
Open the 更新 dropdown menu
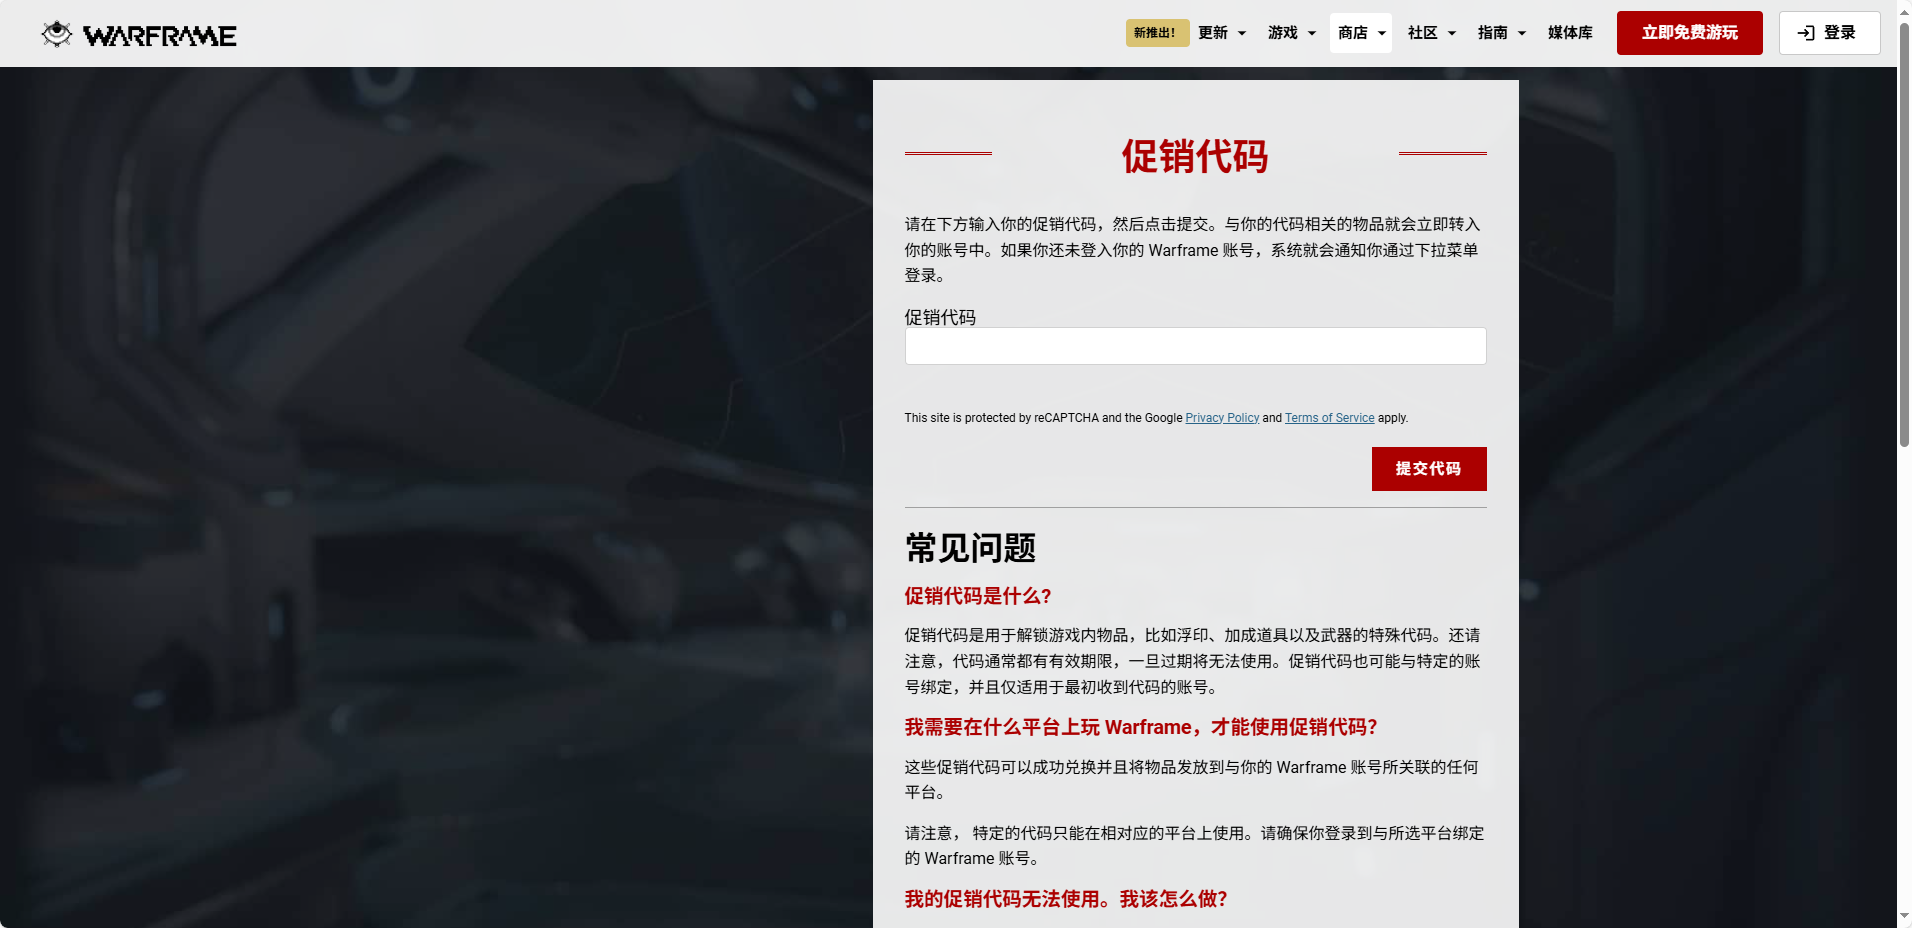(1221, 33)
